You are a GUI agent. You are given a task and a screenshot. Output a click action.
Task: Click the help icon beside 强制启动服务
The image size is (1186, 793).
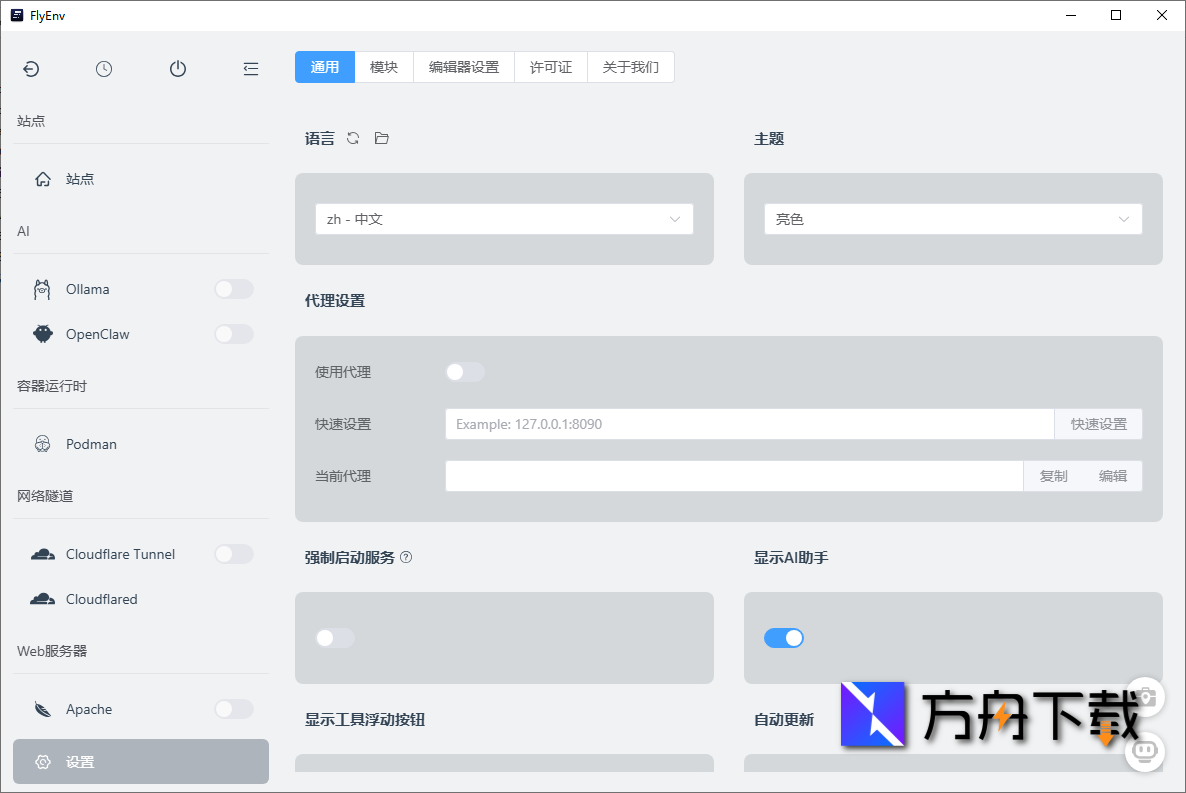point(406,558)
